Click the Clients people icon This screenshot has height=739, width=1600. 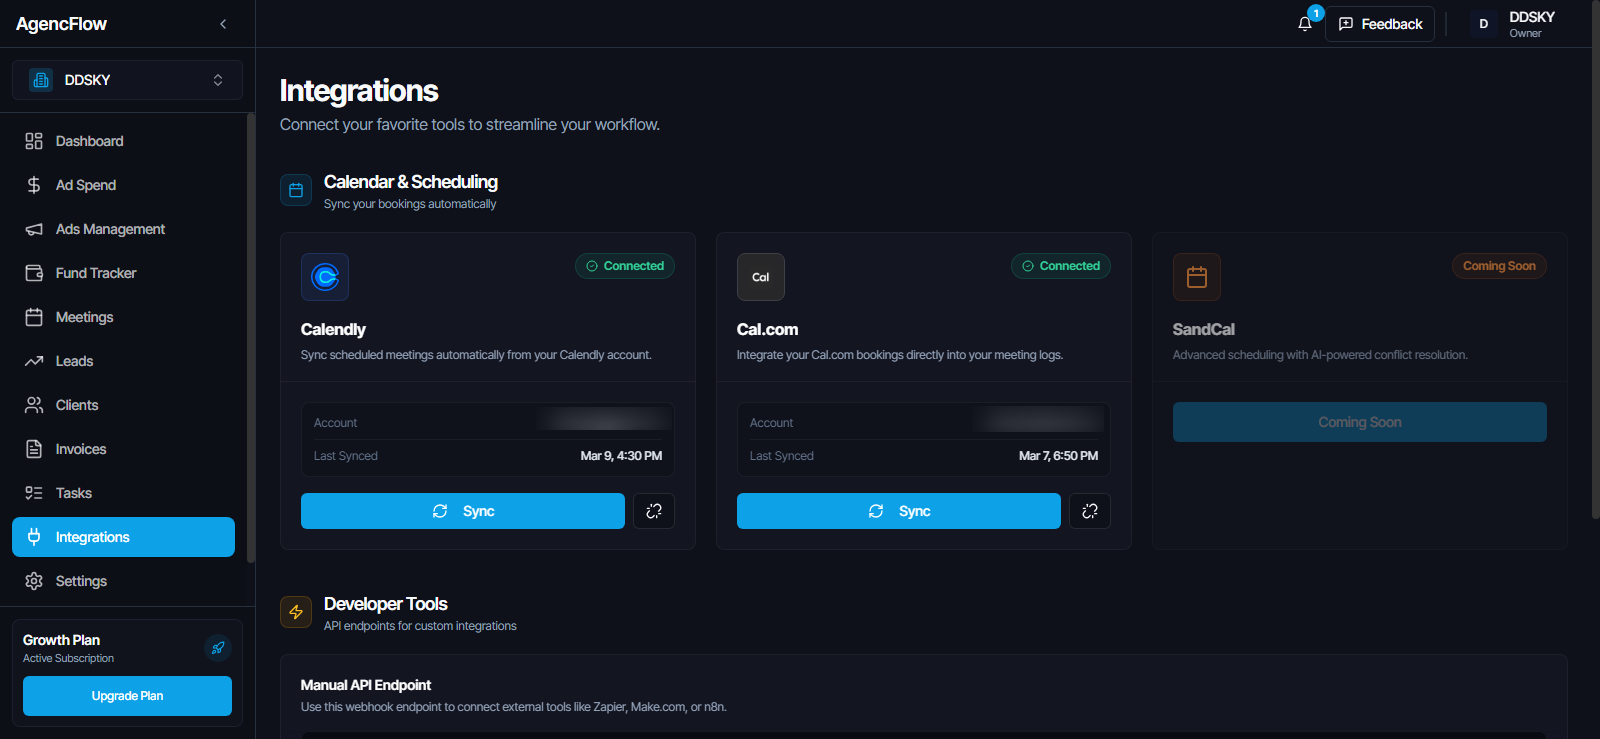34,405
